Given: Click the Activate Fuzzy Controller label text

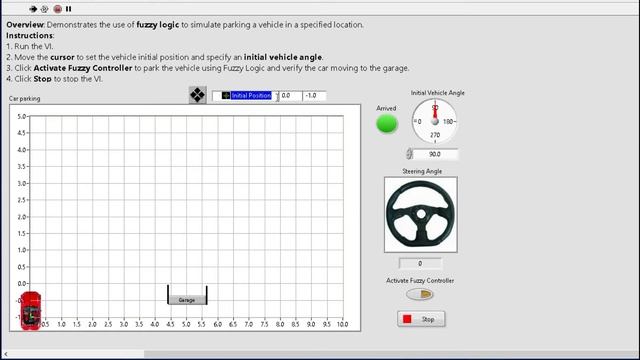Looking at the screenshot, I should click(x=420, y=281).
